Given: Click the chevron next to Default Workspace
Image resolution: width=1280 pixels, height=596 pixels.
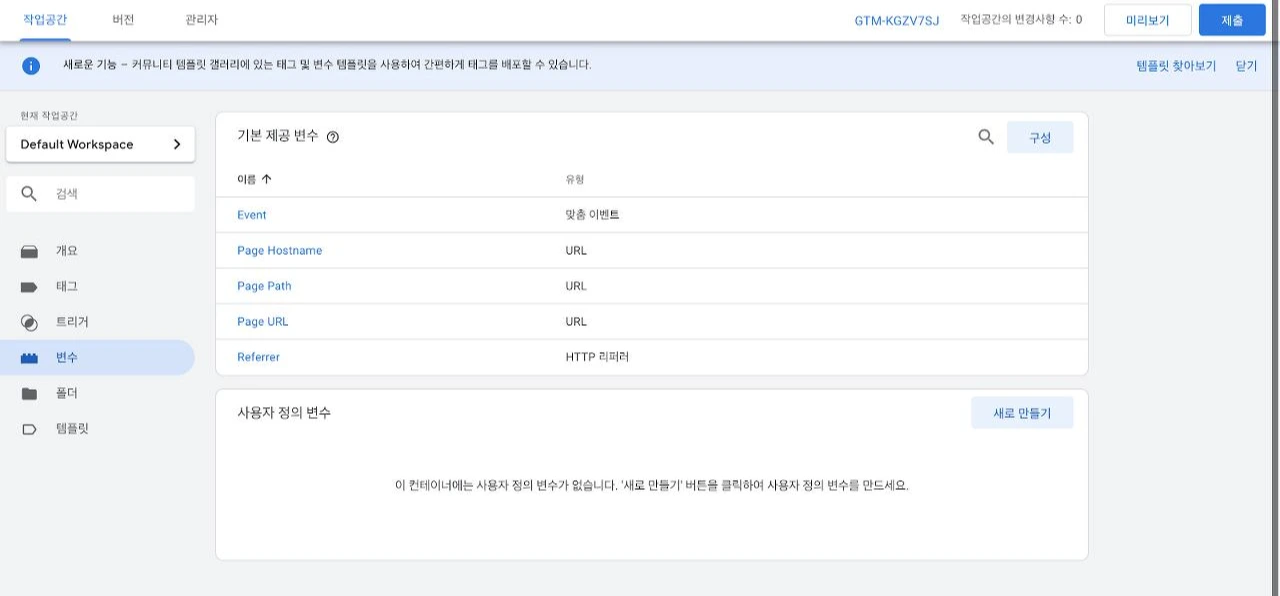Looking at the screenshot, I should (x=177, y=144).
